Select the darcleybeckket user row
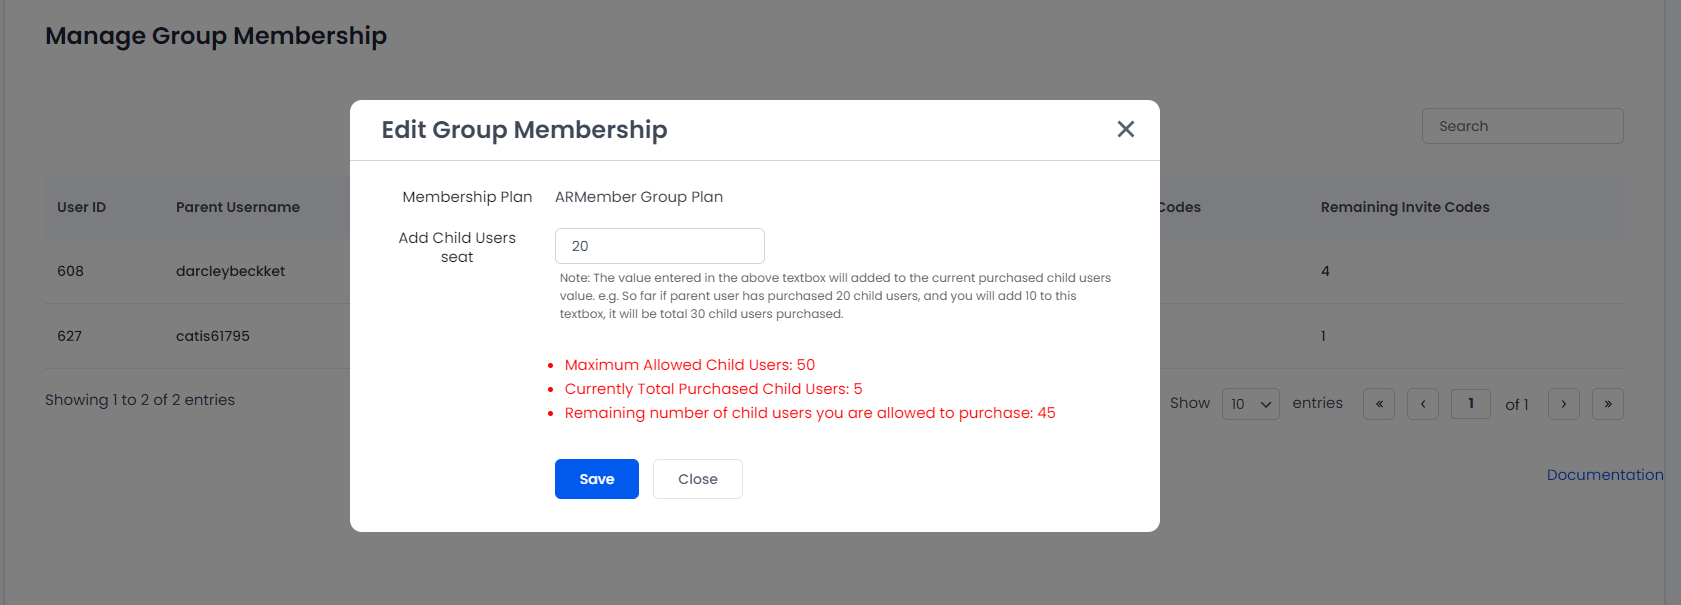This screenshot has height=605, width=1681. coord(834,271)
